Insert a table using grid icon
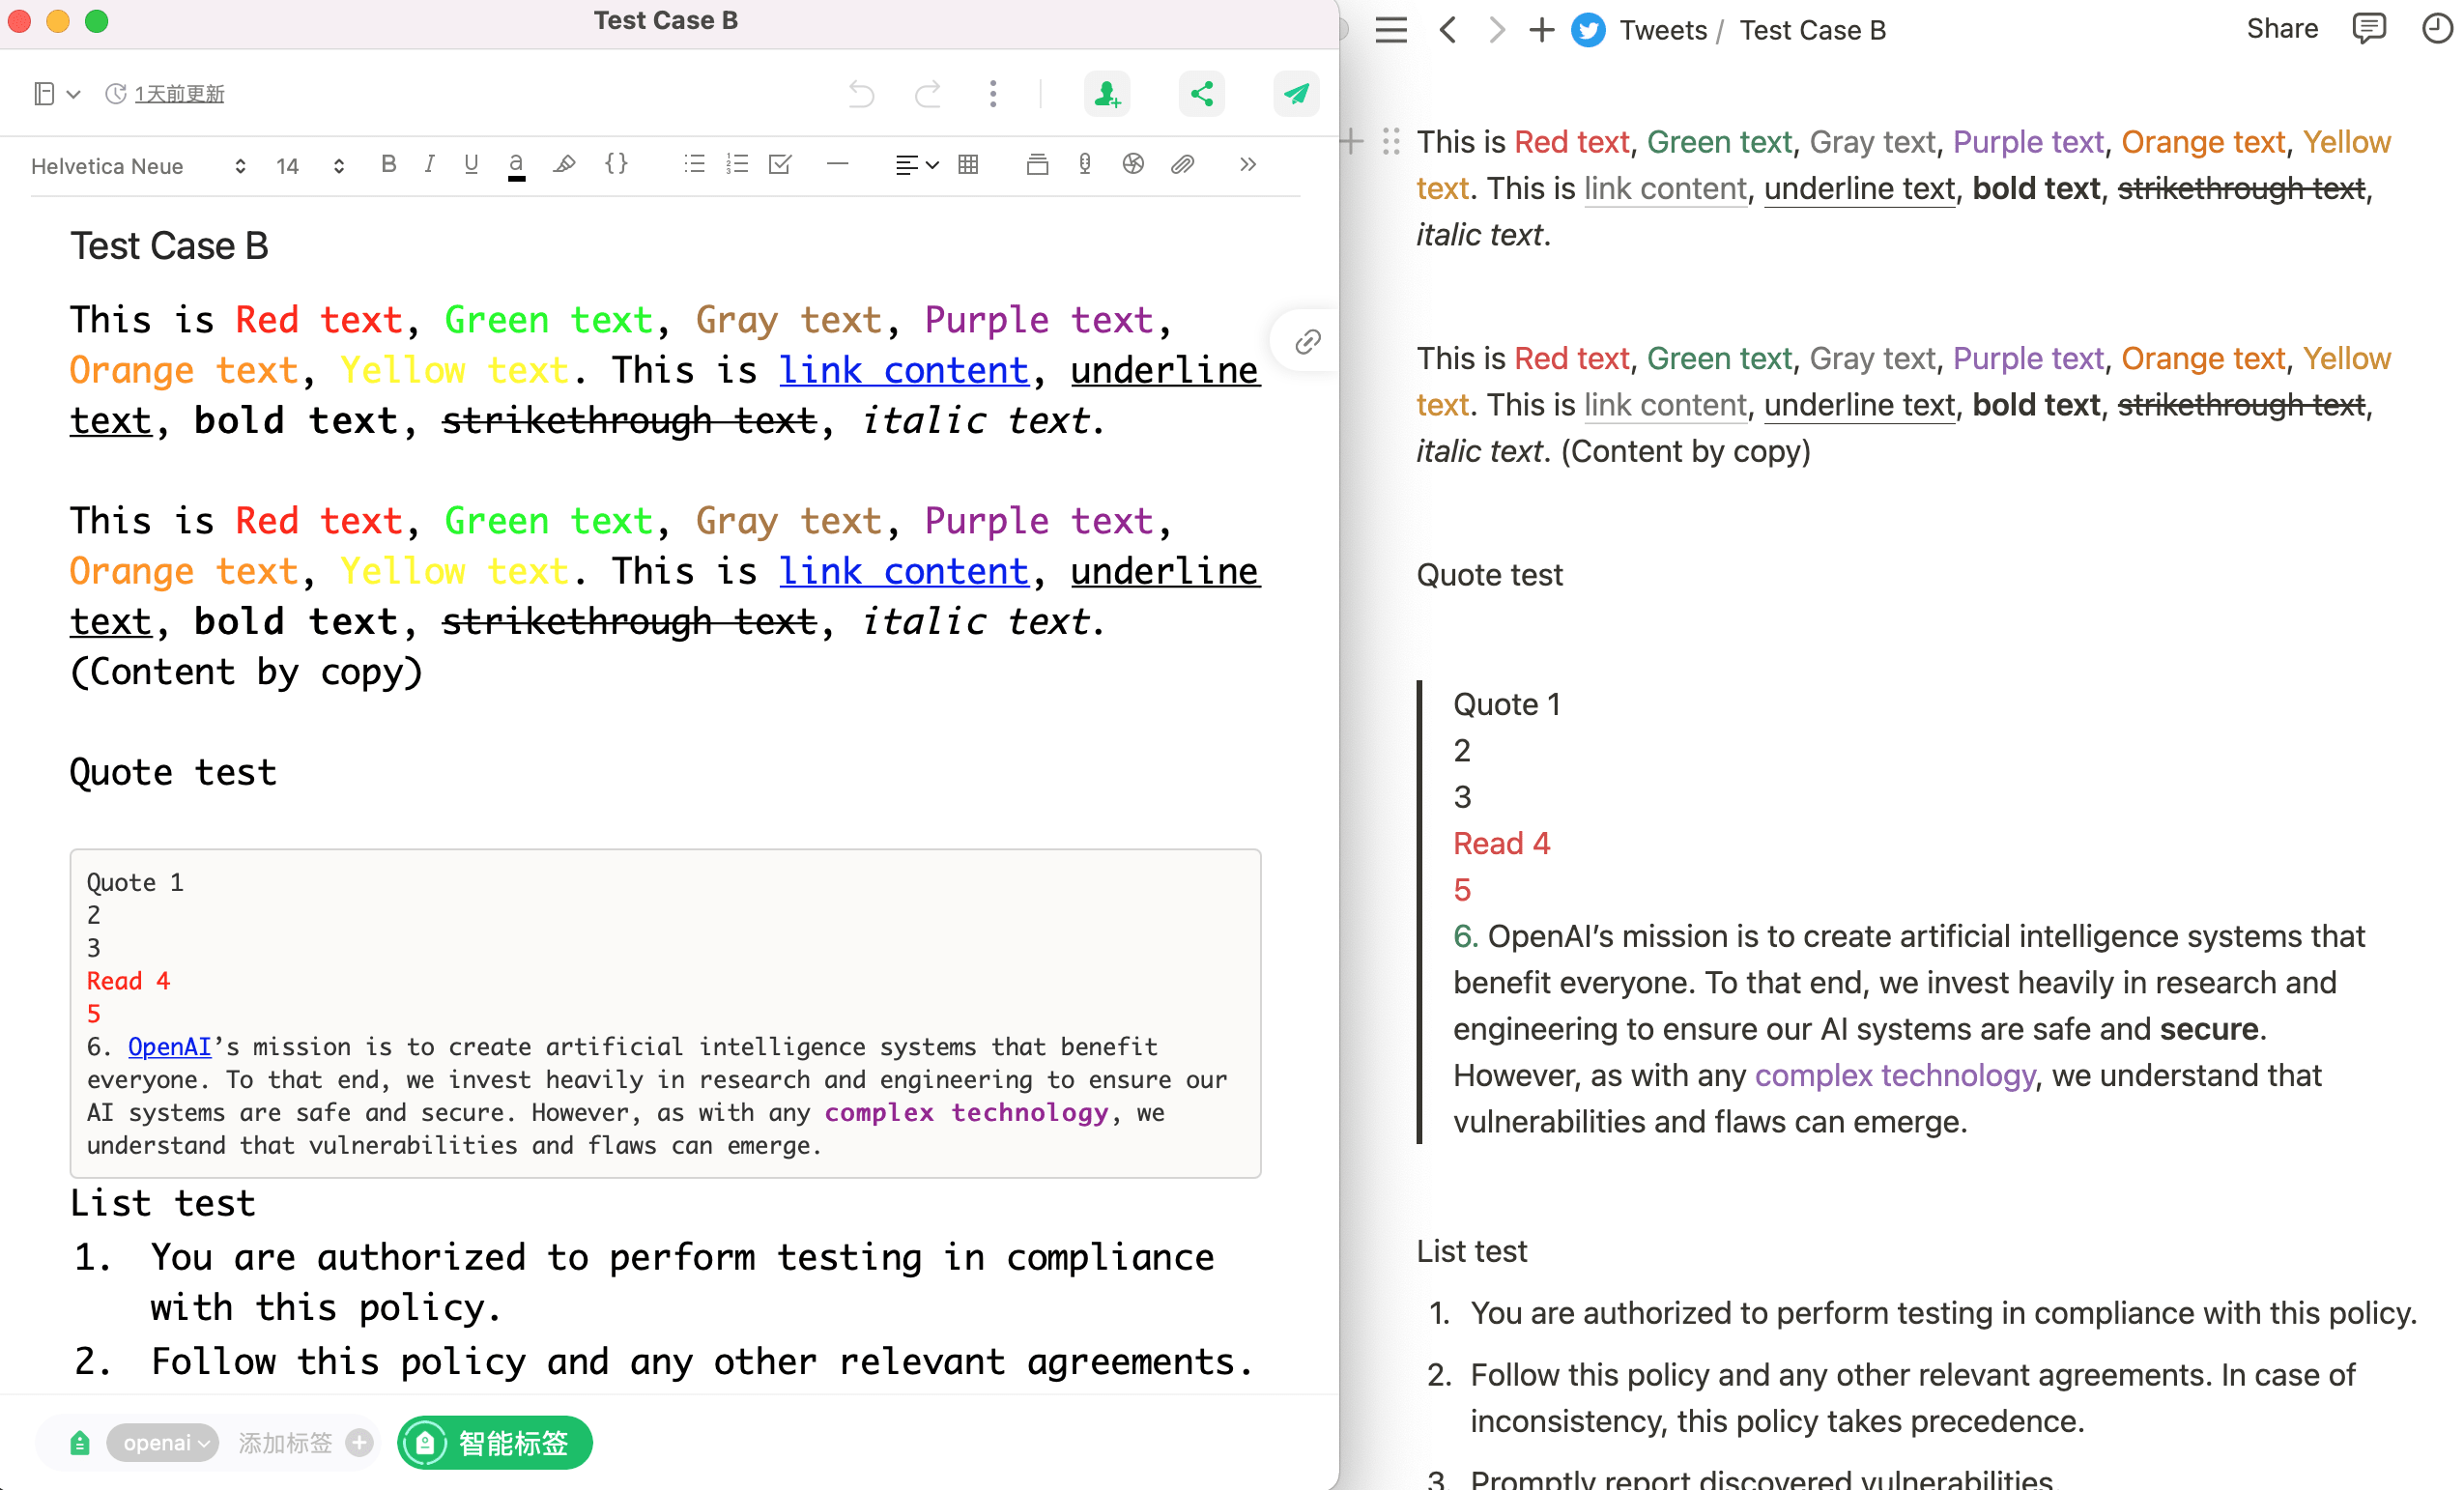Viewport: 2464px width, 1490px height. [x=968, y=165]
